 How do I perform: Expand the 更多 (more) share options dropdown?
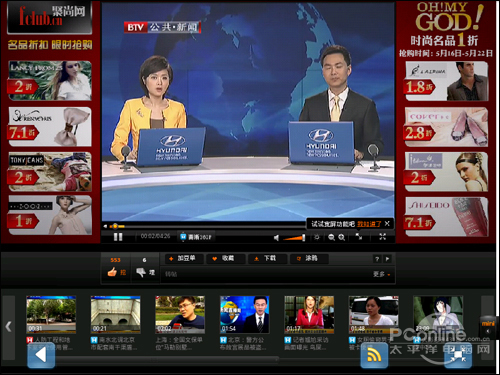pos(381,274)
